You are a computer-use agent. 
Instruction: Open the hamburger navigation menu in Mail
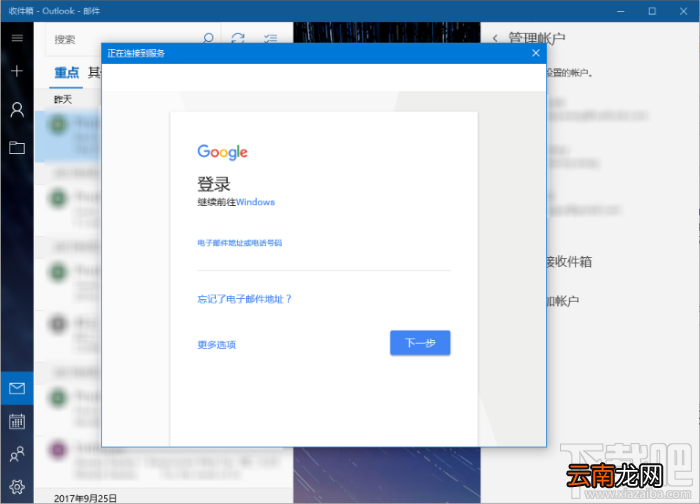coord(17,38)
